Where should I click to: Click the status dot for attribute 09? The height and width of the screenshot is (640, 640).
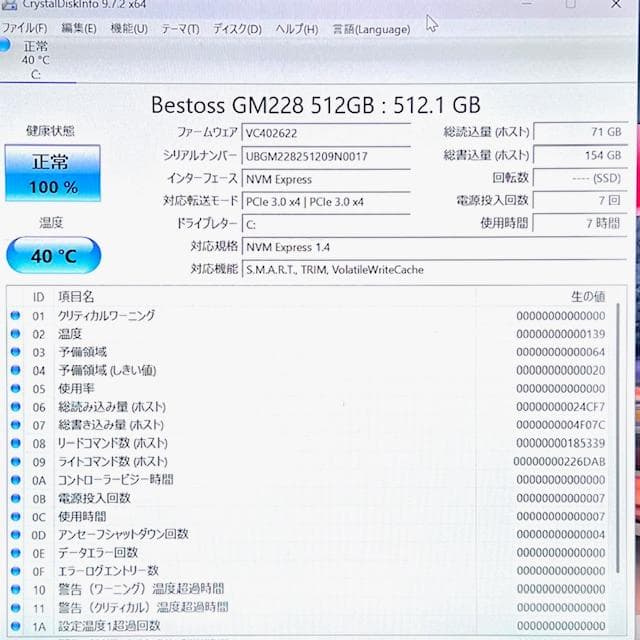click(x=16, y=461)
